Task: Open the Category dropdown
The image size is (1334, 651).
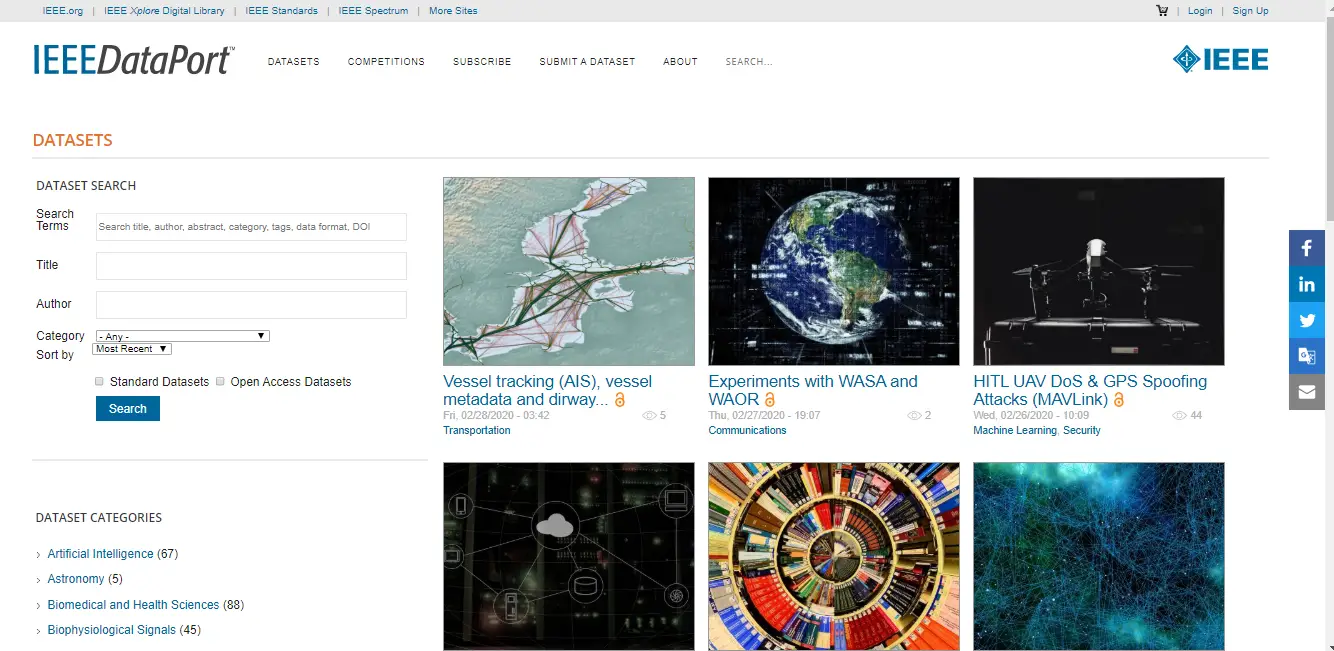Action: coord(182,336)
